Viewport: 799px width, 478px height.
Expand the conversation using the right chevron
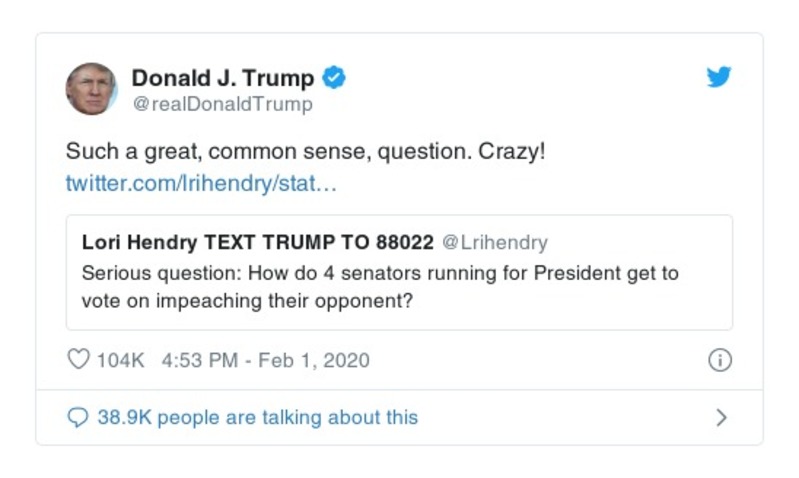[x=721, y=418]
